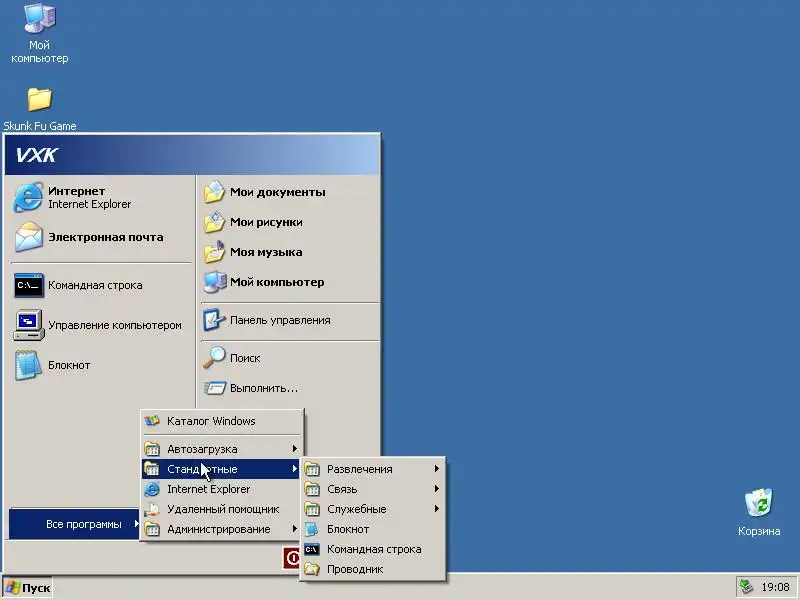
Task: Expand the Стандартные submenu arrow
Action: 294,469
